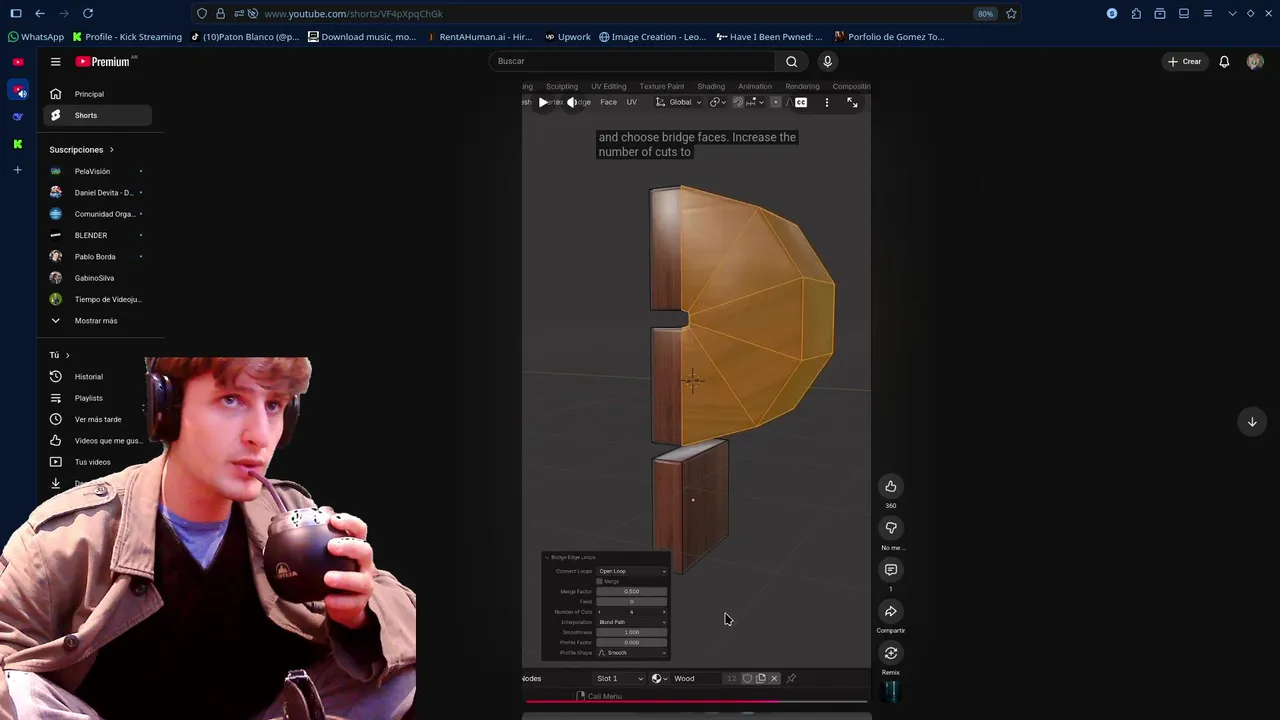Remix this Short
Image resolution: width=1280 pixels, height=720 pixels.
point(890,653)
